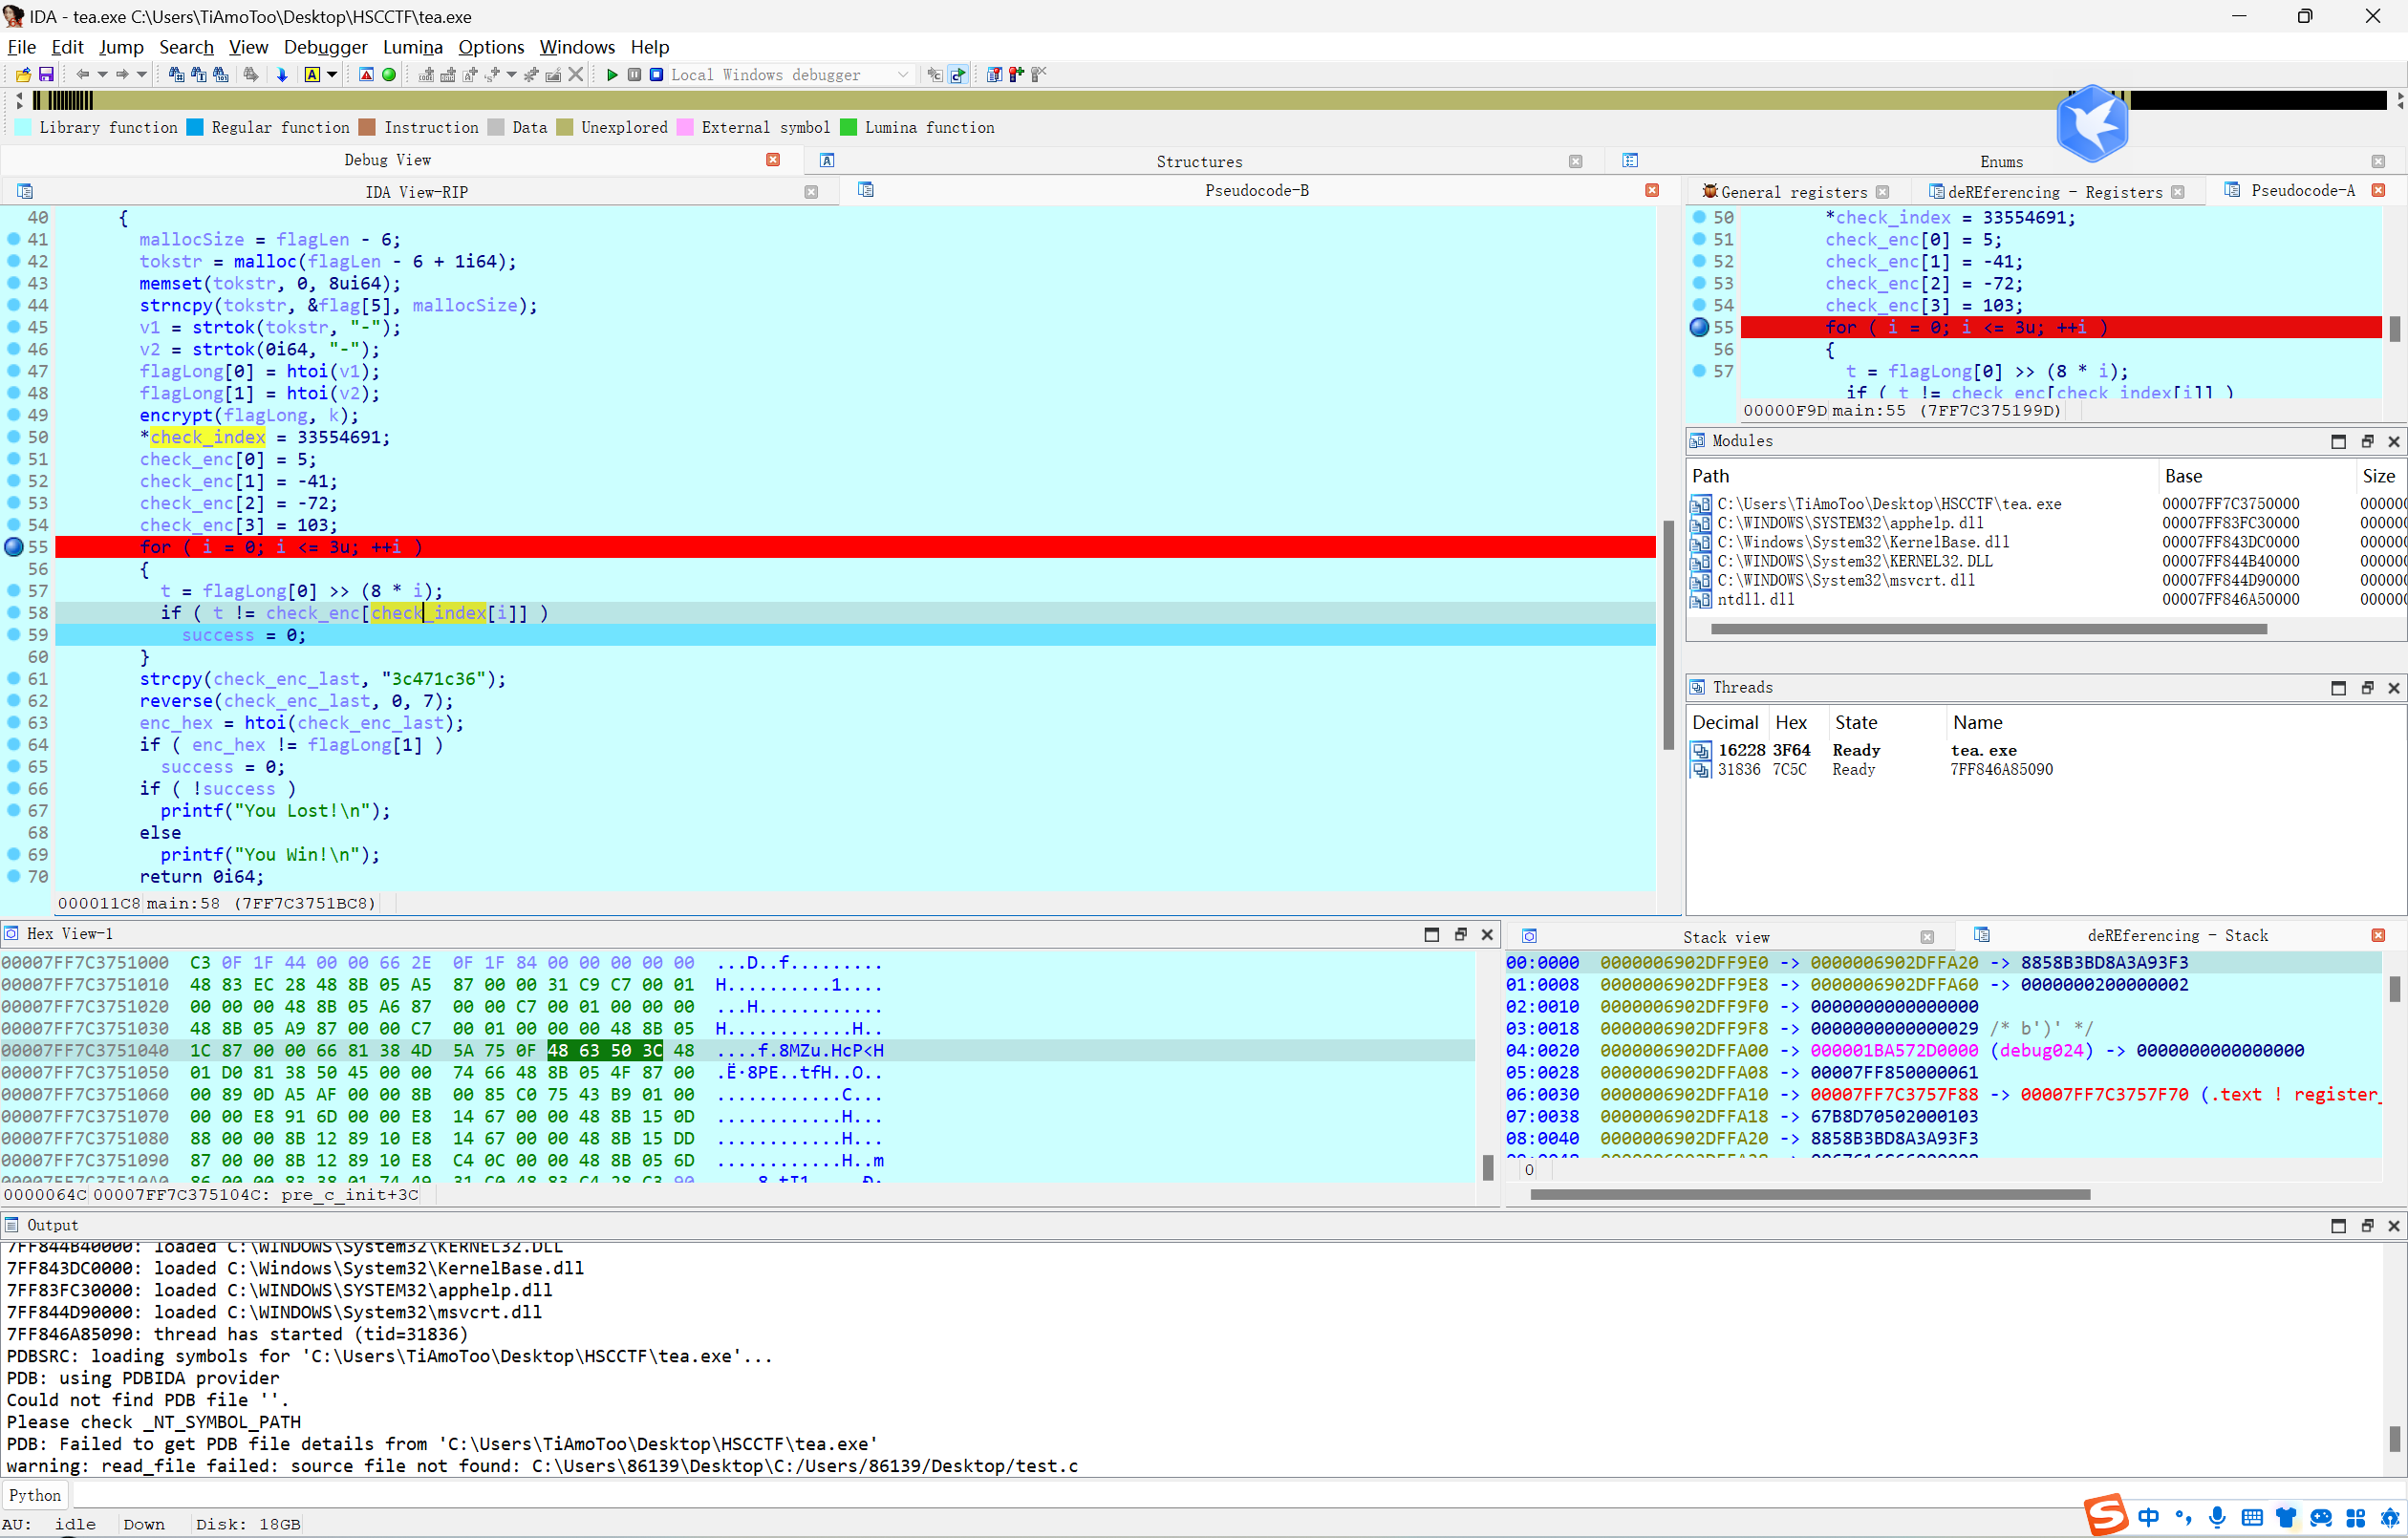Click the delete breakpoint toolbar icon
Screen dimensions: 2408x1538
pos(1039,75)
